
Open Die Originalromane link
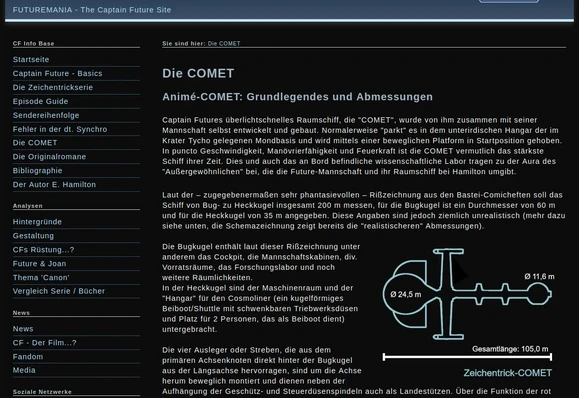pyautogui.click(x=49, y=157)
